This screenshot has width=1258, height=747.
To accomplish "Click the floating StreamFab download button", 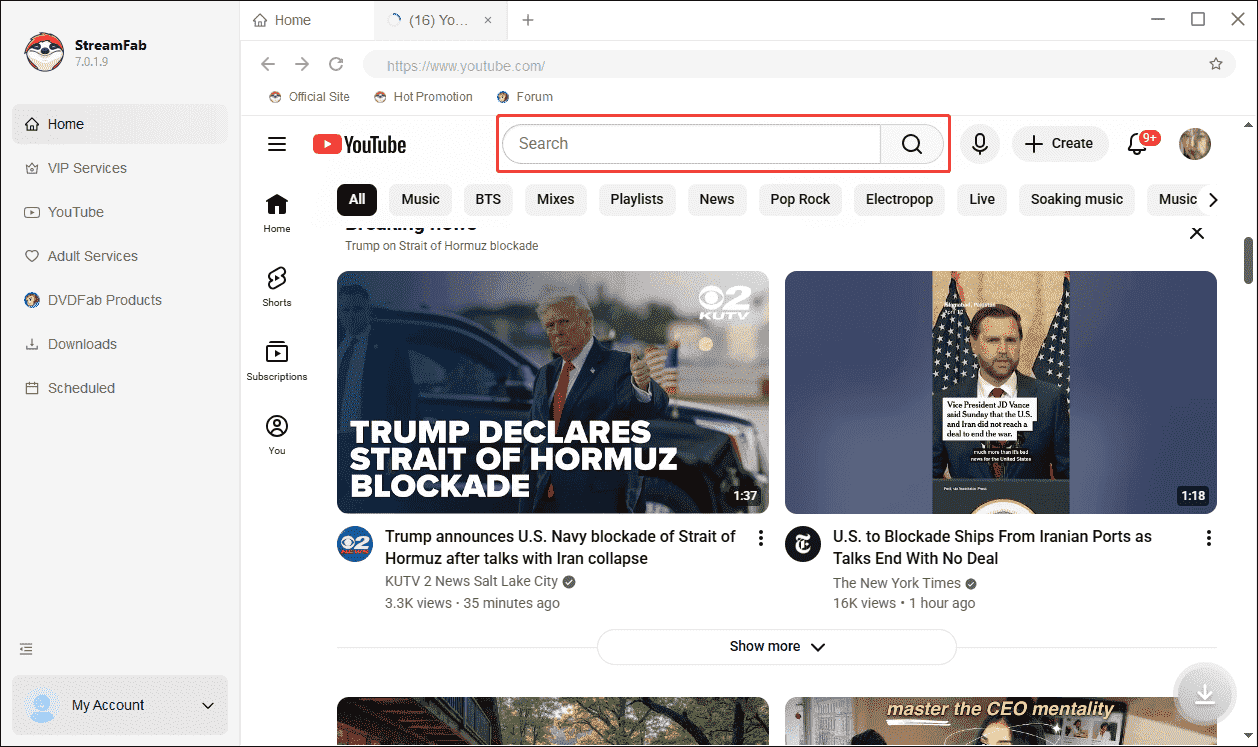I will [1204, 694].
